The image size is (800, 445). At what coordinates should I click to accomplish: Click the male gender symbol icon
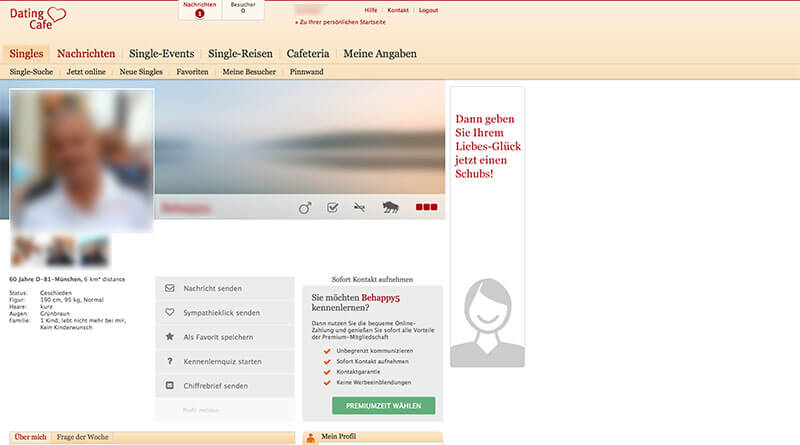click(305, 208)
